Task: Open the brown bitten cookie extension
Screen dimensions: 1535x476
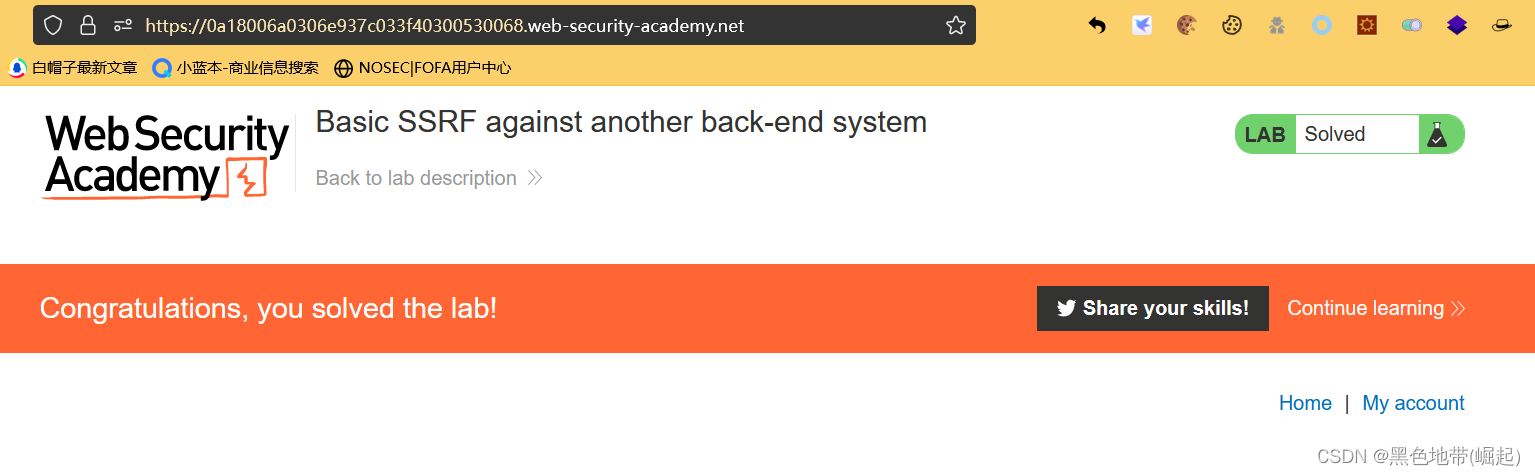Action: [x=1187, y=26]
